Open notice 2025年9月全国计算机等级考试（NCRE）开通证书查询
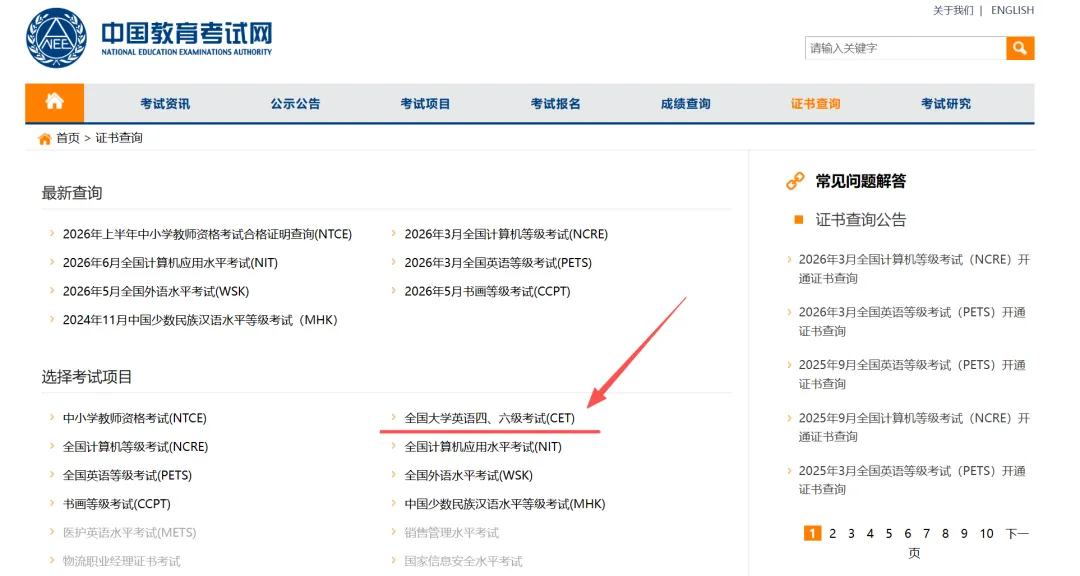Viewport: 1080px width, 576px height. click(914, 427)
